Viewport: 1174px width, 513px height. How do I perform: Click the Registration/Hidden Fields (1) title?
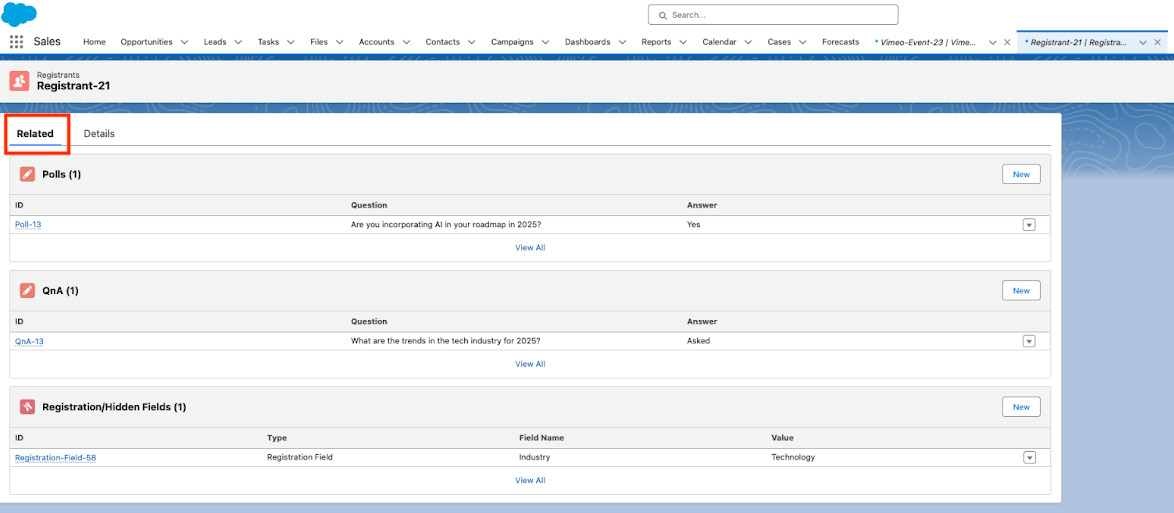pos(114,407)
